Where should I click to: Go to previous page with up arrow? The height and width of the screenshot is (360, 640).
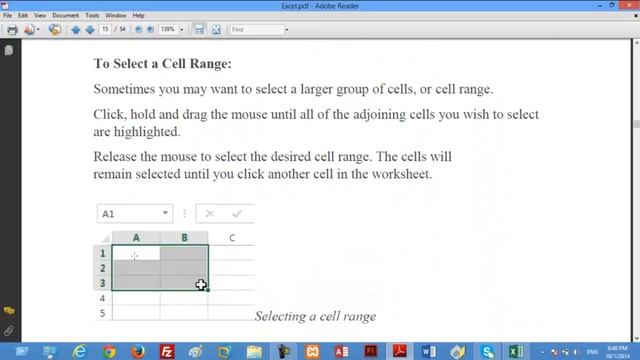[76, 29]
